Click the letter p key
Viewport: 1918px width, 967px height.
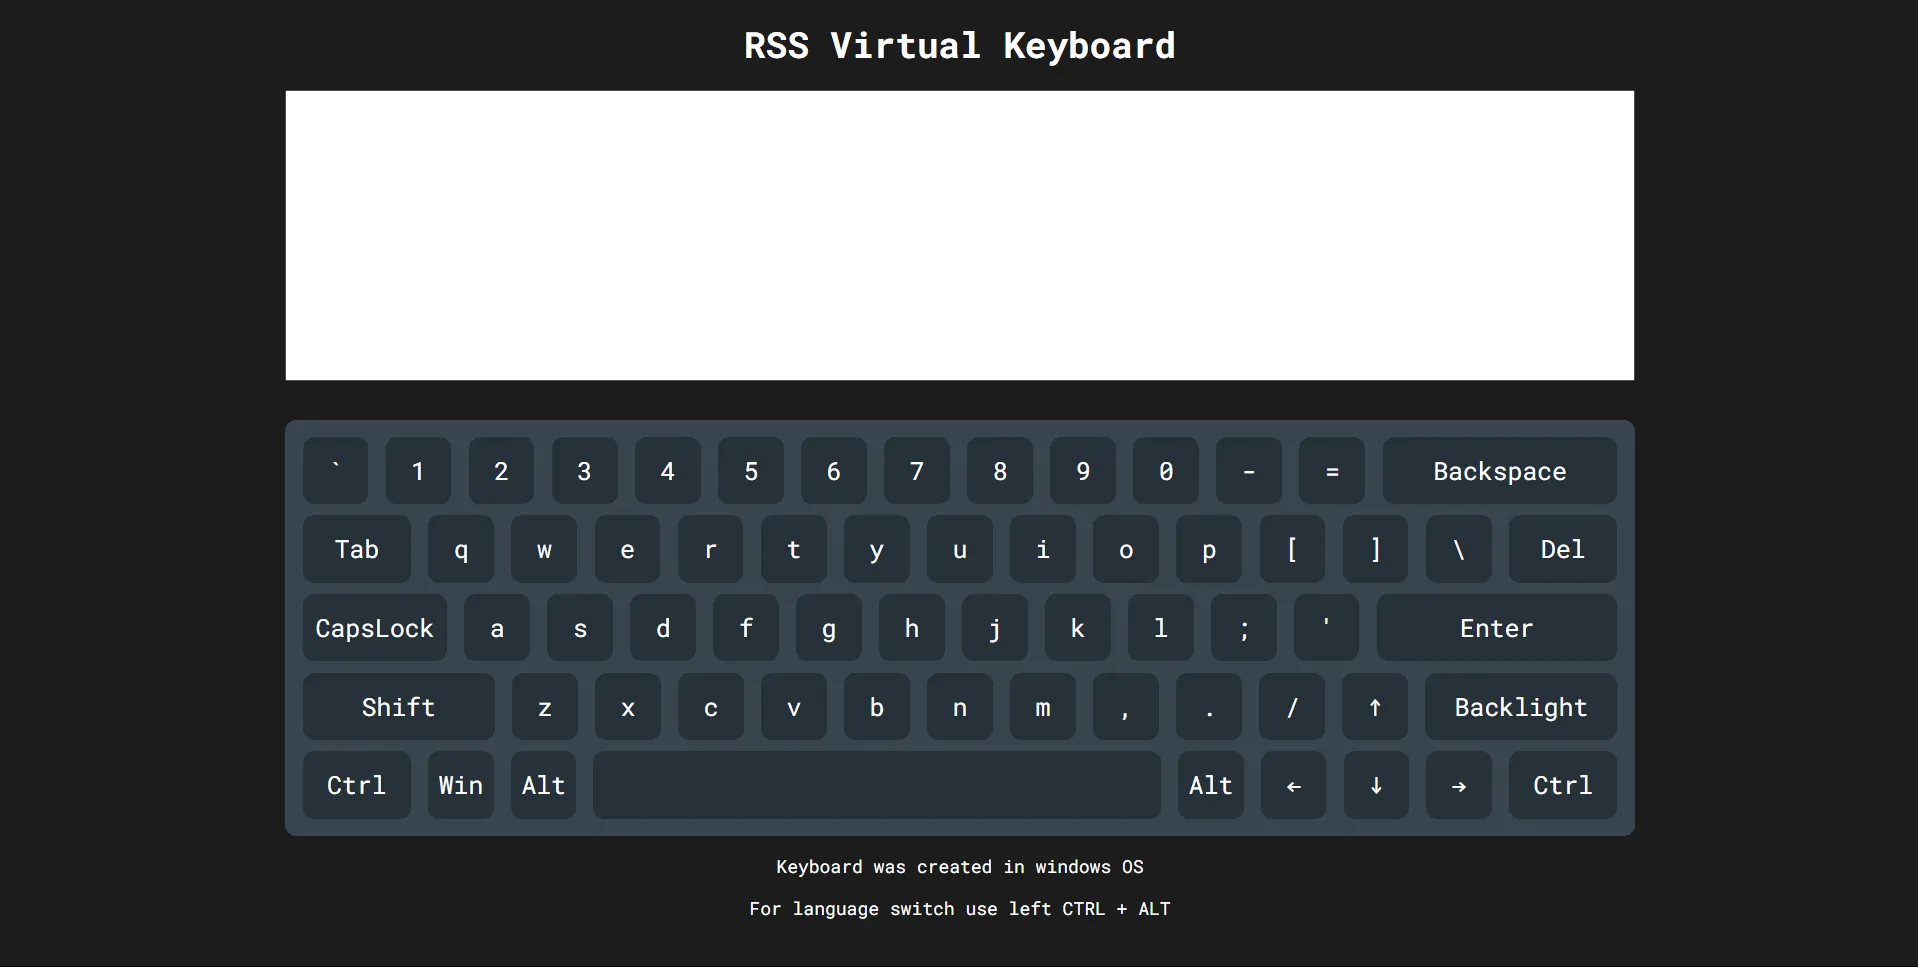pos(1209,549)
